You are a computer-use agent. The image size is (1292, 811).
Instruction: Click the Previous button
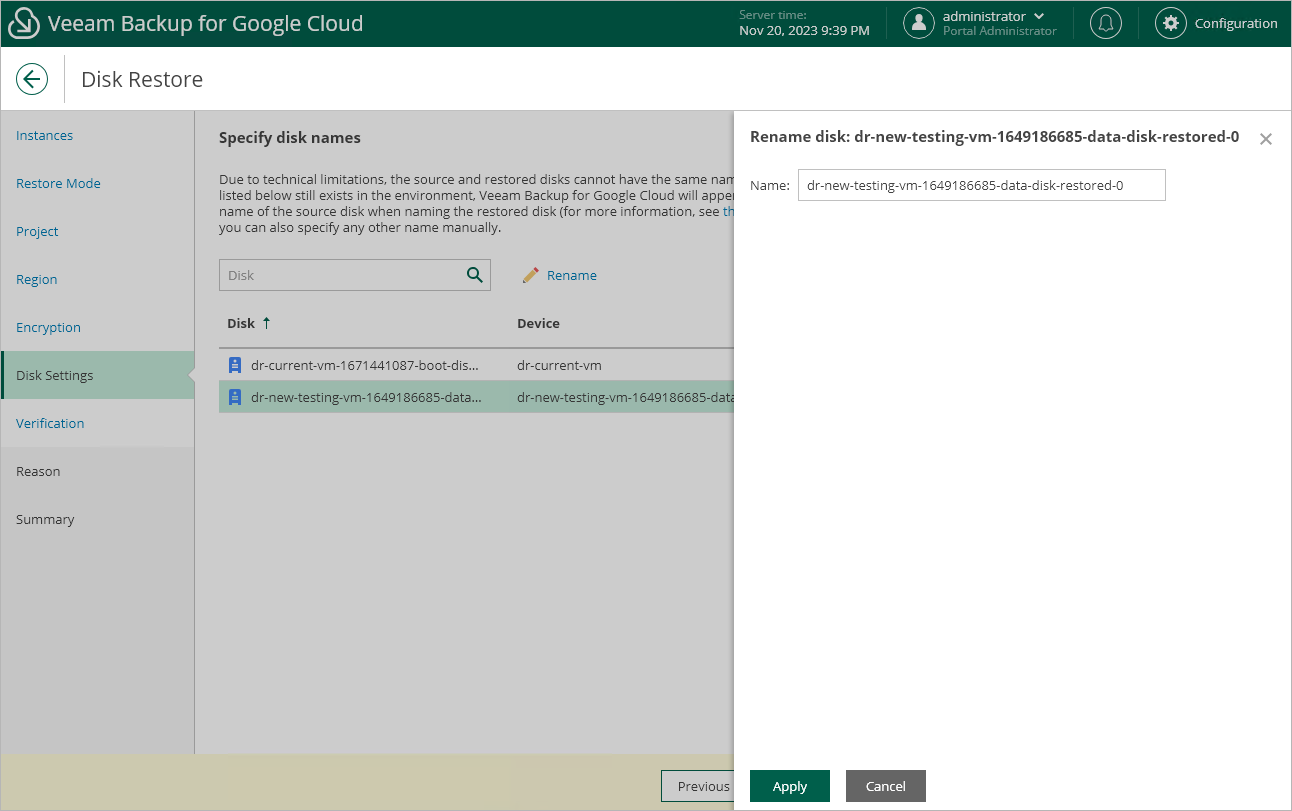point(697,786)
